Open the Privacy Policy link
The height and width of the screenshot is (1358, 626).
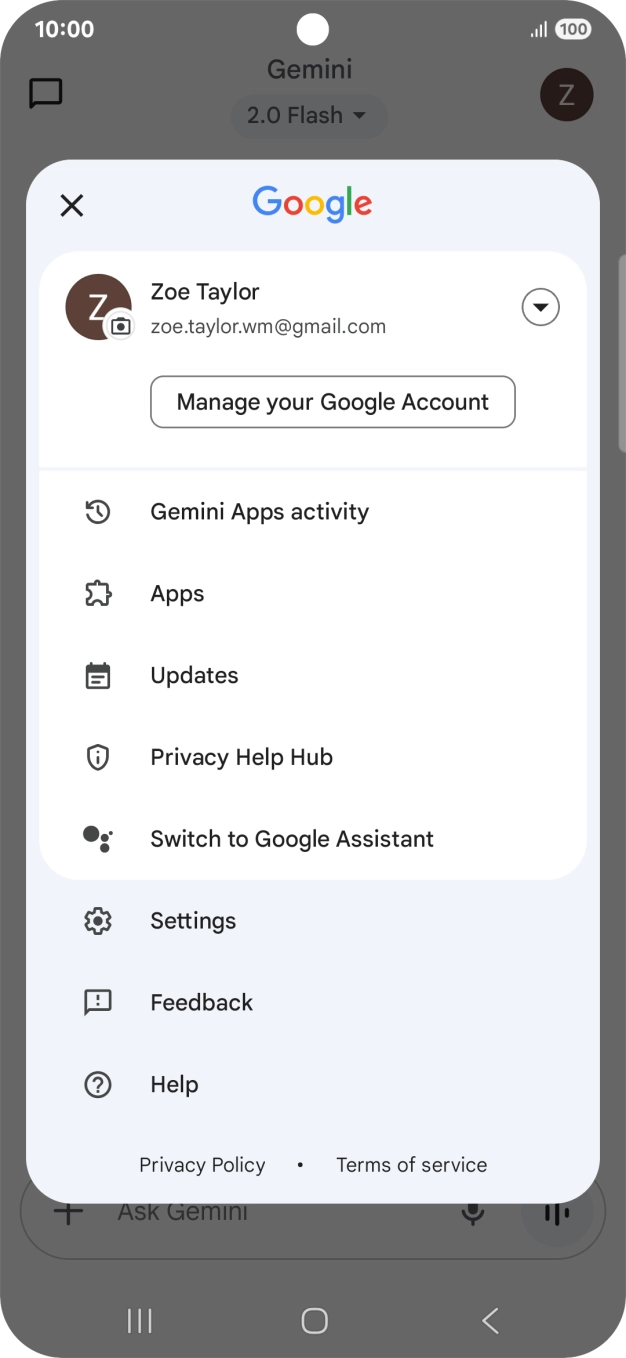202,1165
